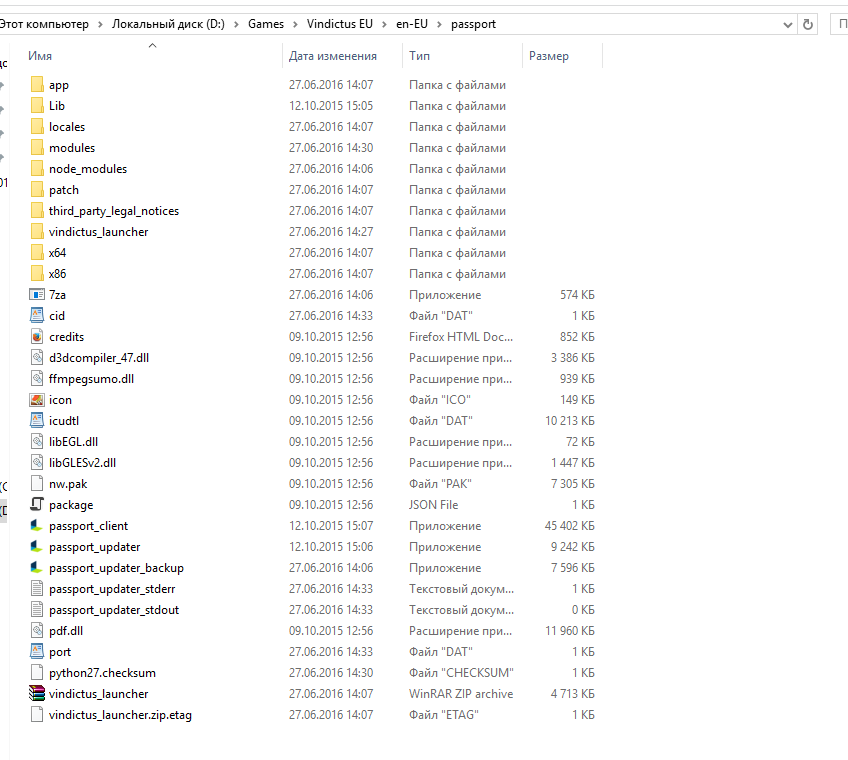
Task: Click the WinRAR ZIP archive type cell
Action: (461, 694)
